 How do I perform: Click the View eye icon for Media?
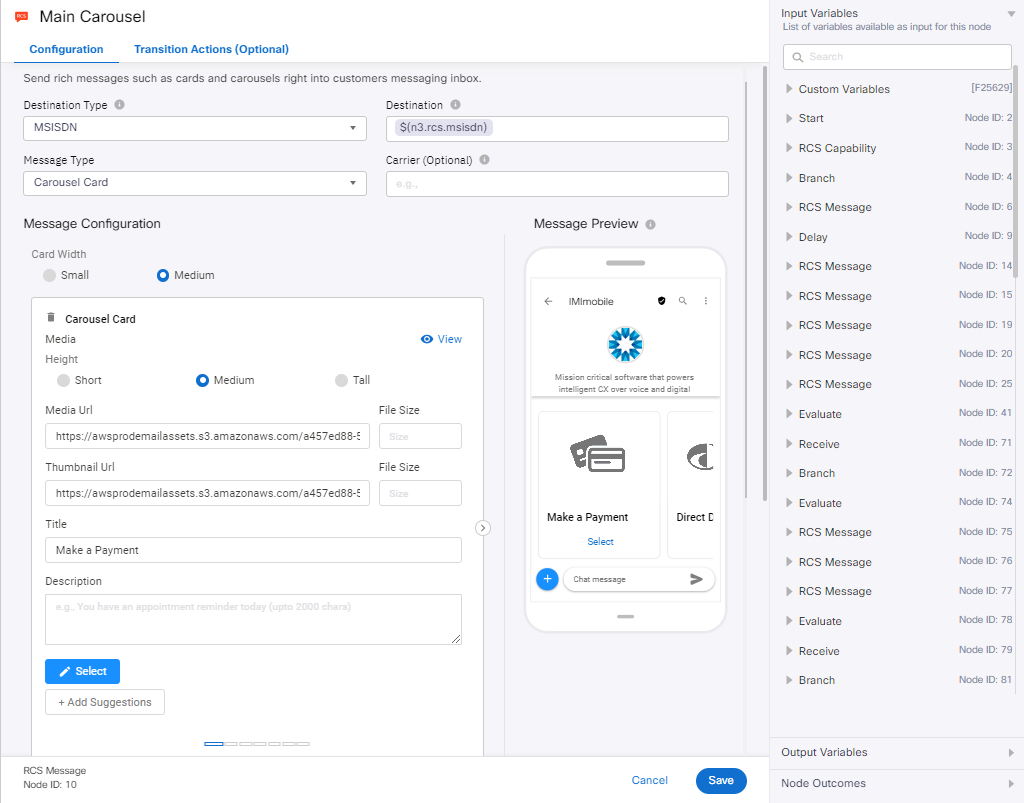427,339
